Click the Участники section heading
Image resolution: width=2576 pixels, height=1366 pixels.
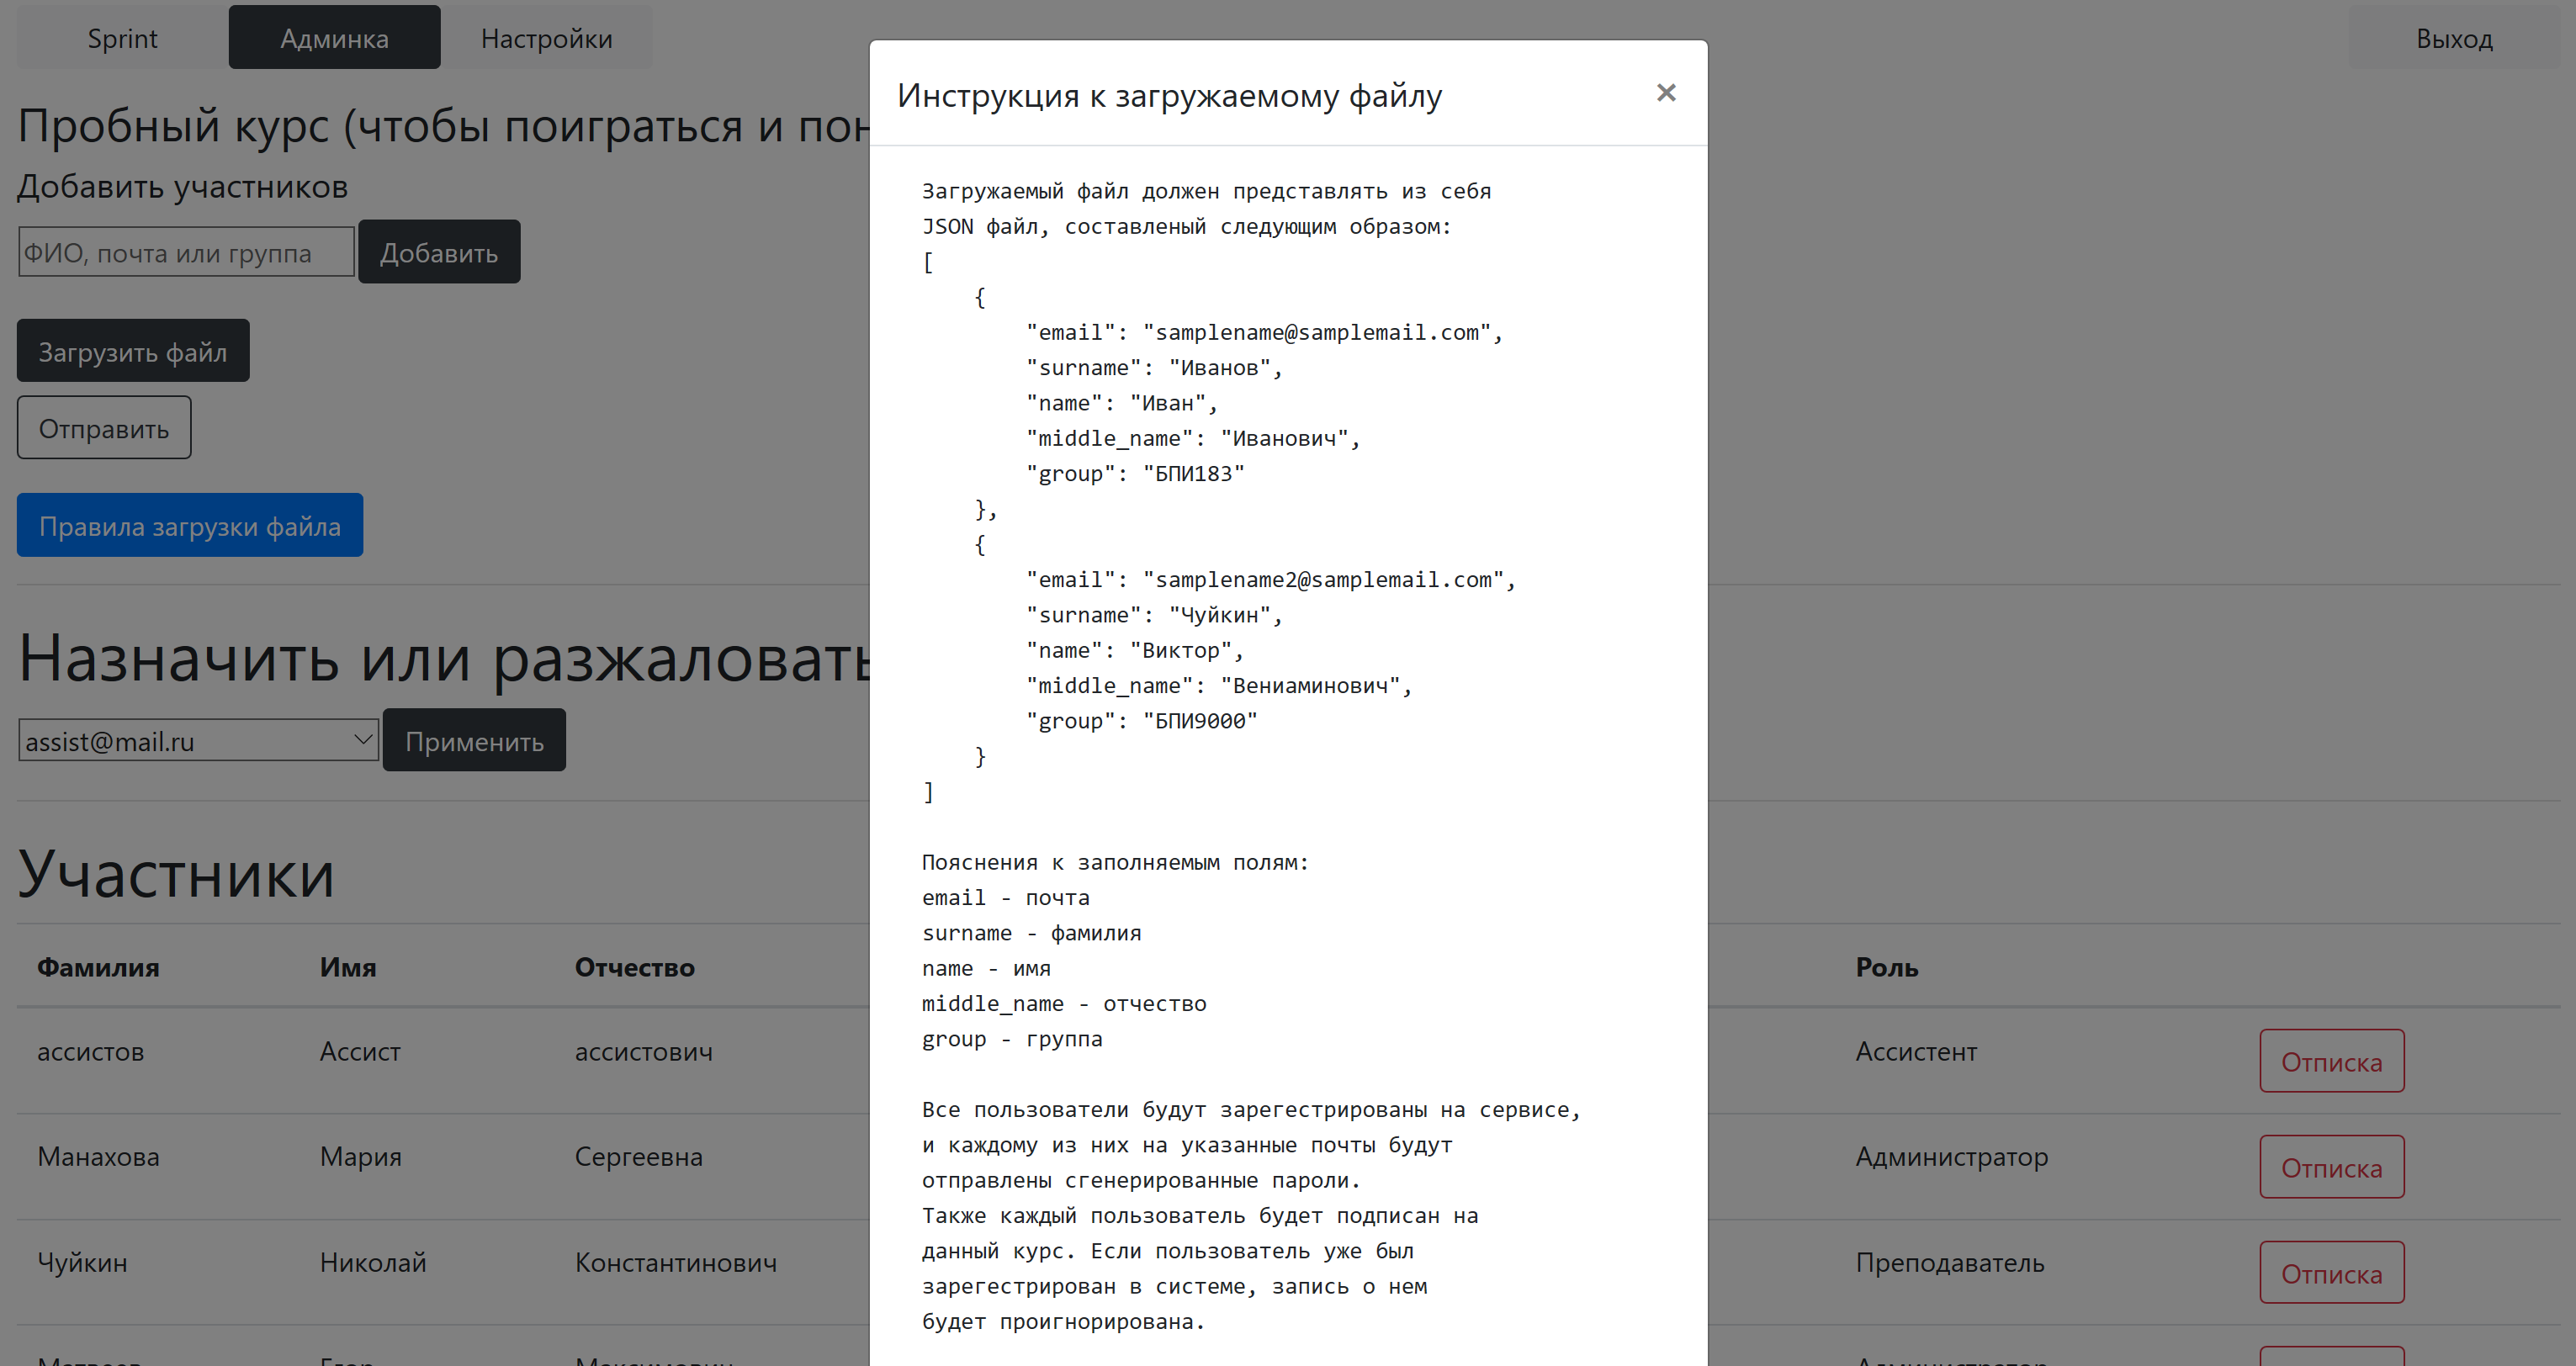pos(176,874)
